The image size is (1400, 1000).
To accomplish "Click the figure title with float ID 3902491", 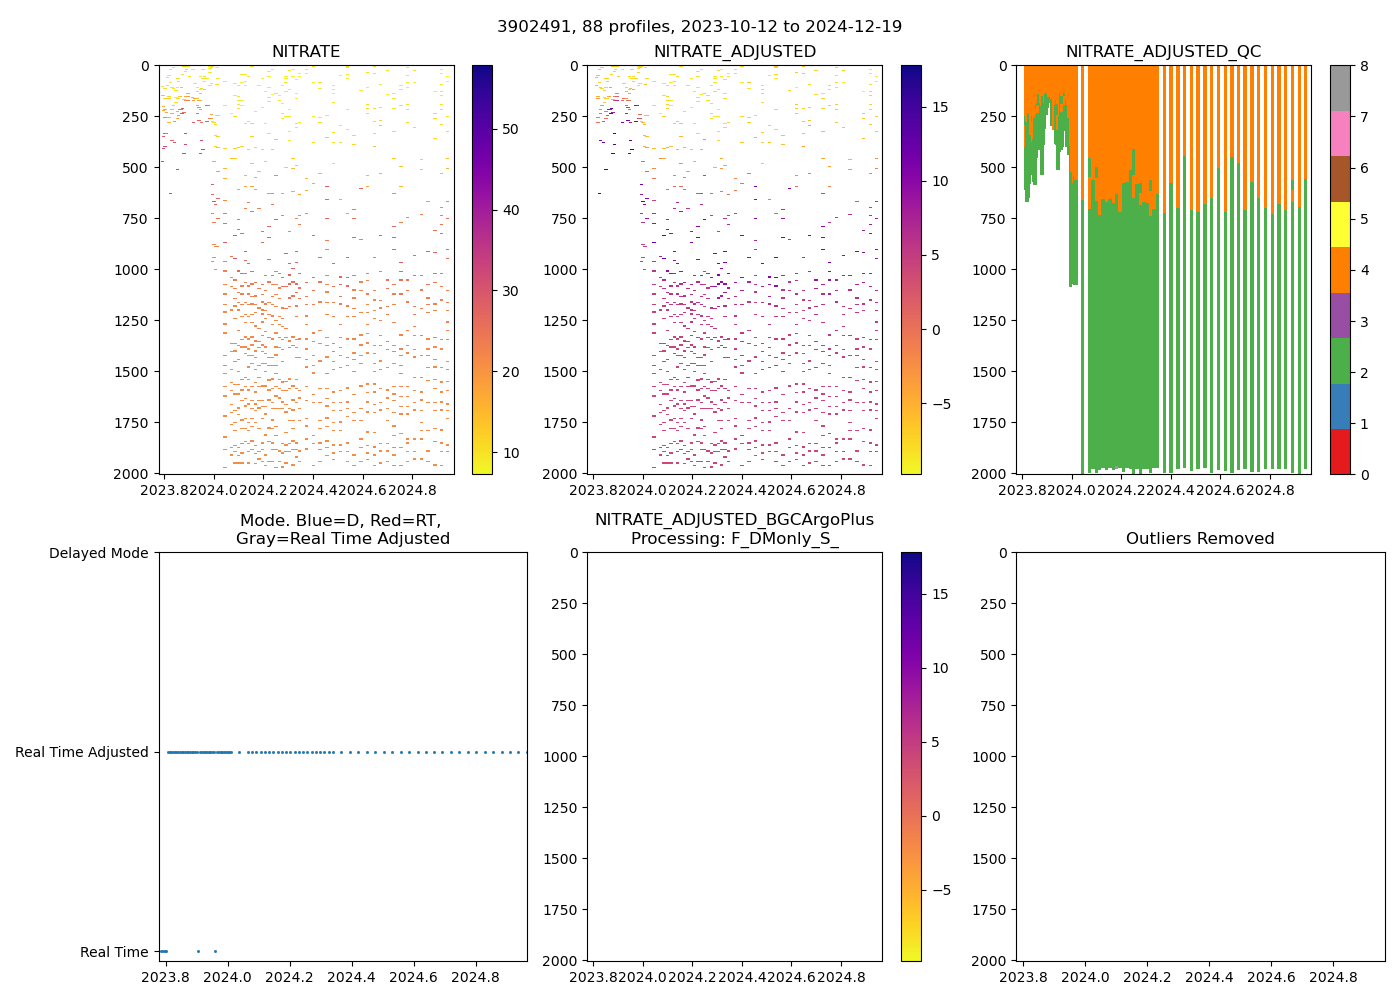I will 699,26.
